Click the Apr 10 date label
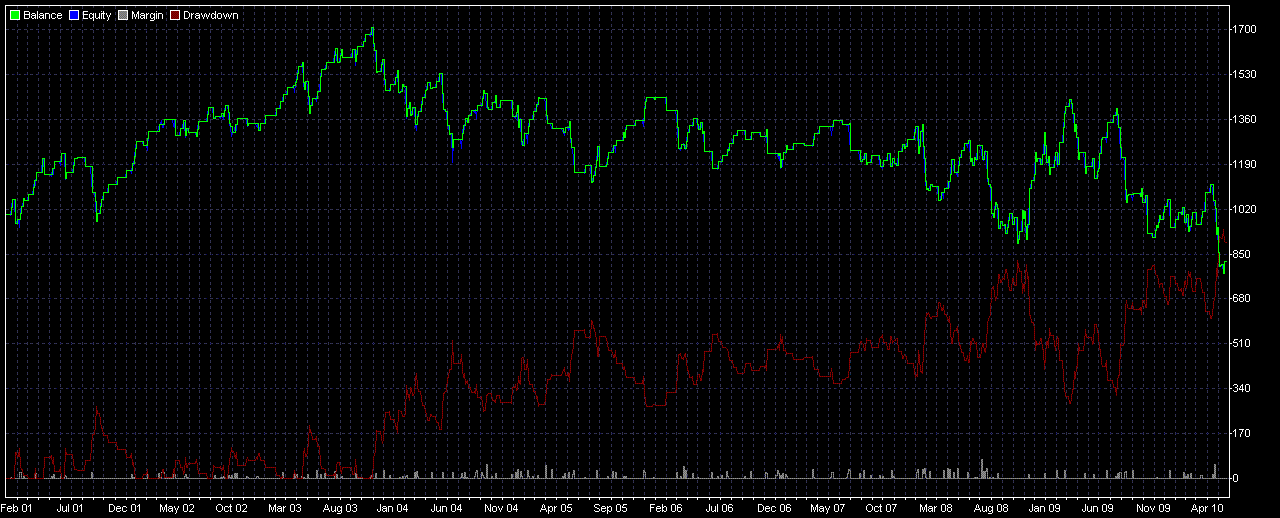Screen dimensions: 1280x518 [1208, 508]
